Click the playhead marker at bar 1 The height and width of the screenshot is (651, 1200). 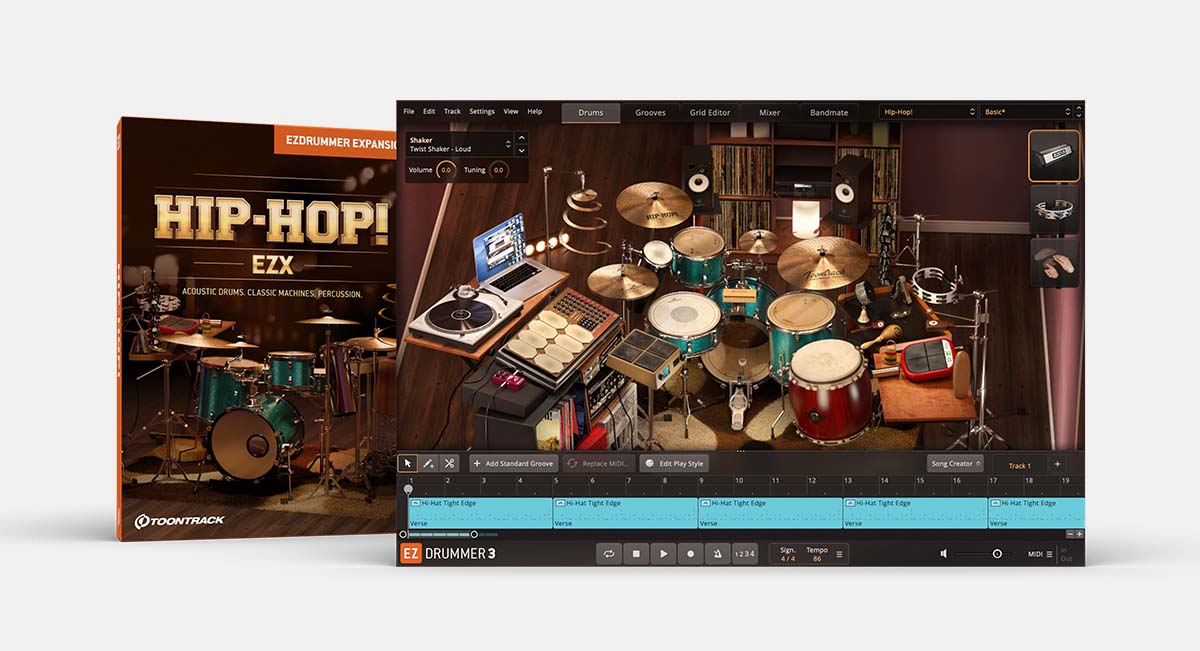408,489
